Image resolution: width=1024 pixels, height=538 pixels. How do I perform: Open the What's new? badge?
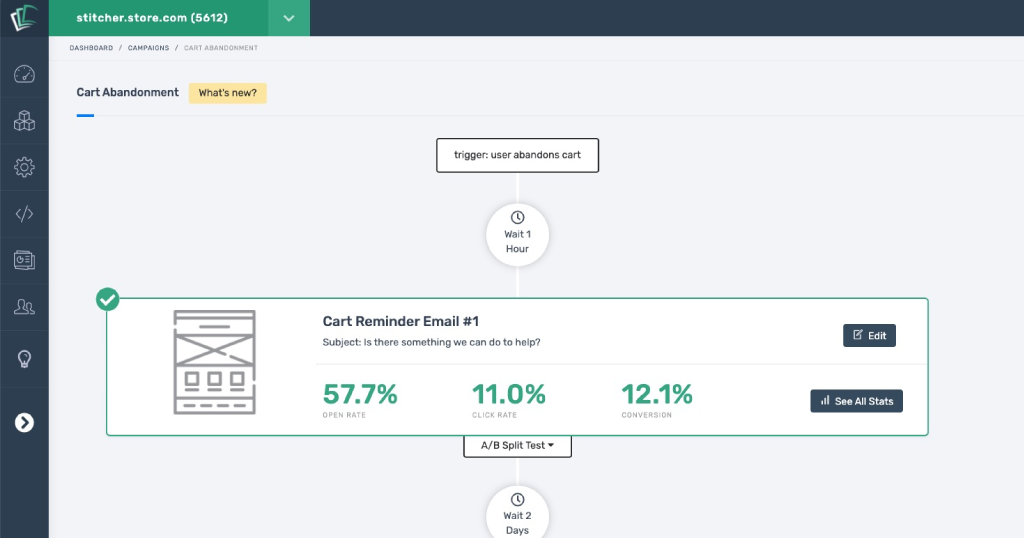coord(227,93)
